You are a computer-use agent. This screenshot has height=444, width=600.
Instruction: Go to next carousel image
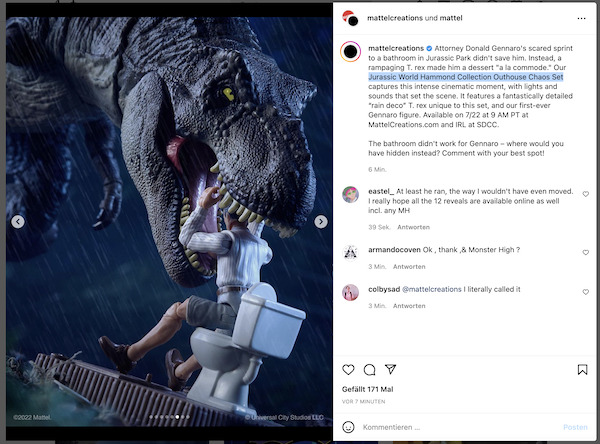click(321, 222)
